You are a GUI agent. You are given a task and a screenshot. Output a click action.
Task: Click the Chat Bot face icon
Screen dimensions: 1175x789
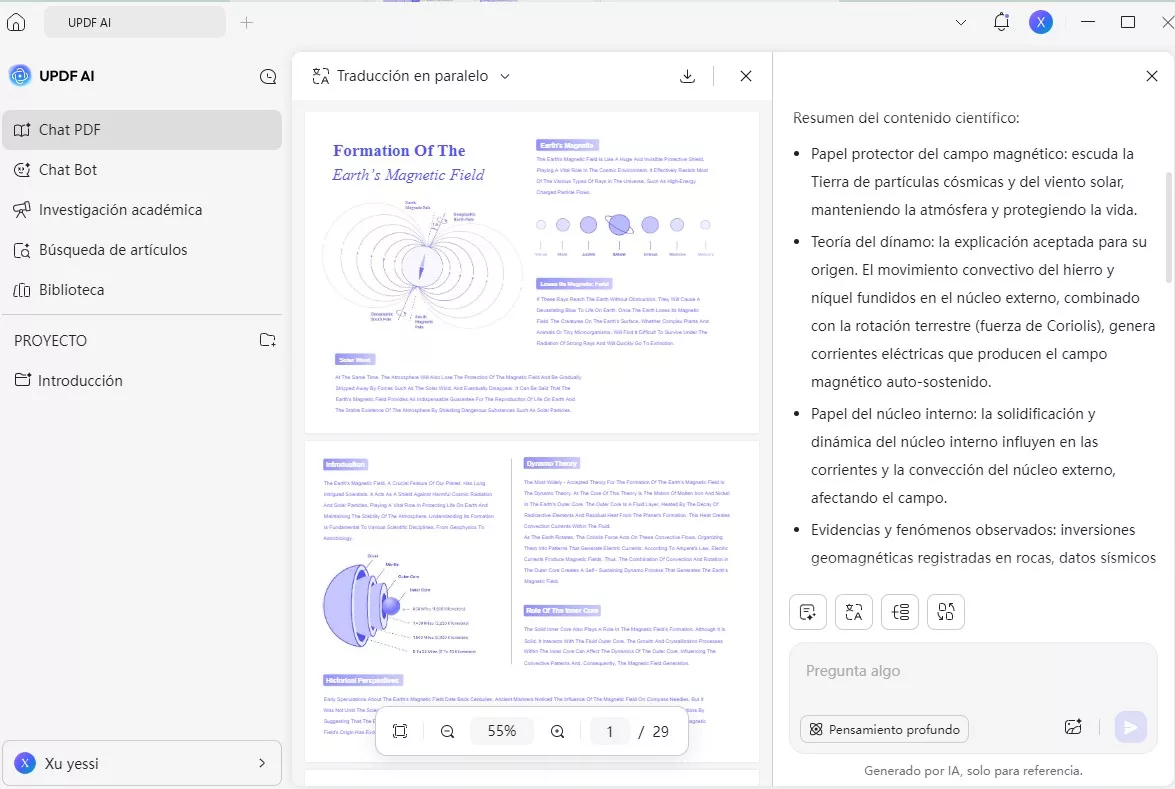click(x=22, y=170)
